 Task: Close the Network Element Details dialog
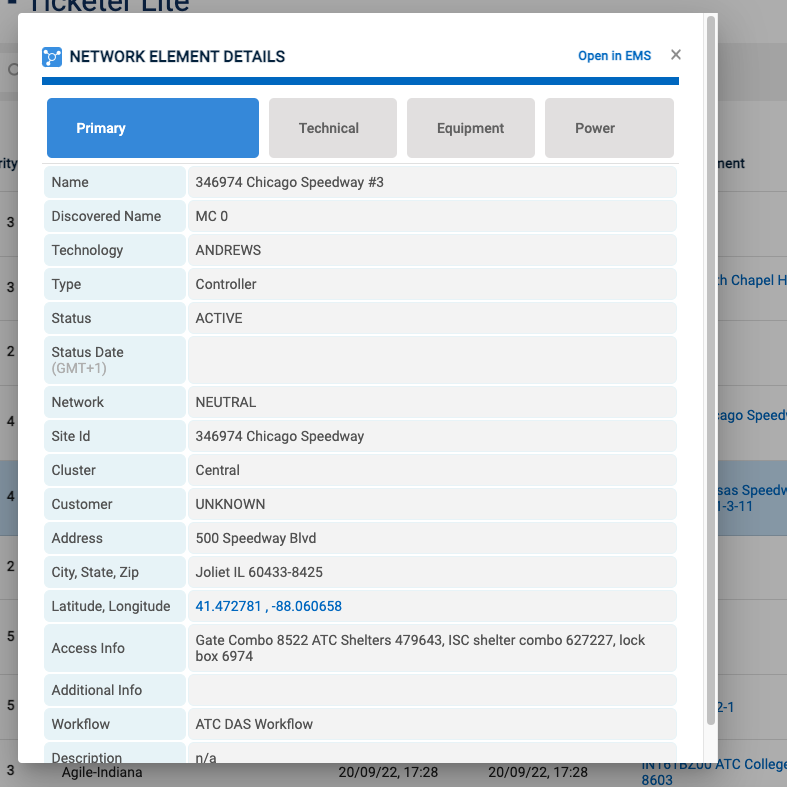point(676,55)
